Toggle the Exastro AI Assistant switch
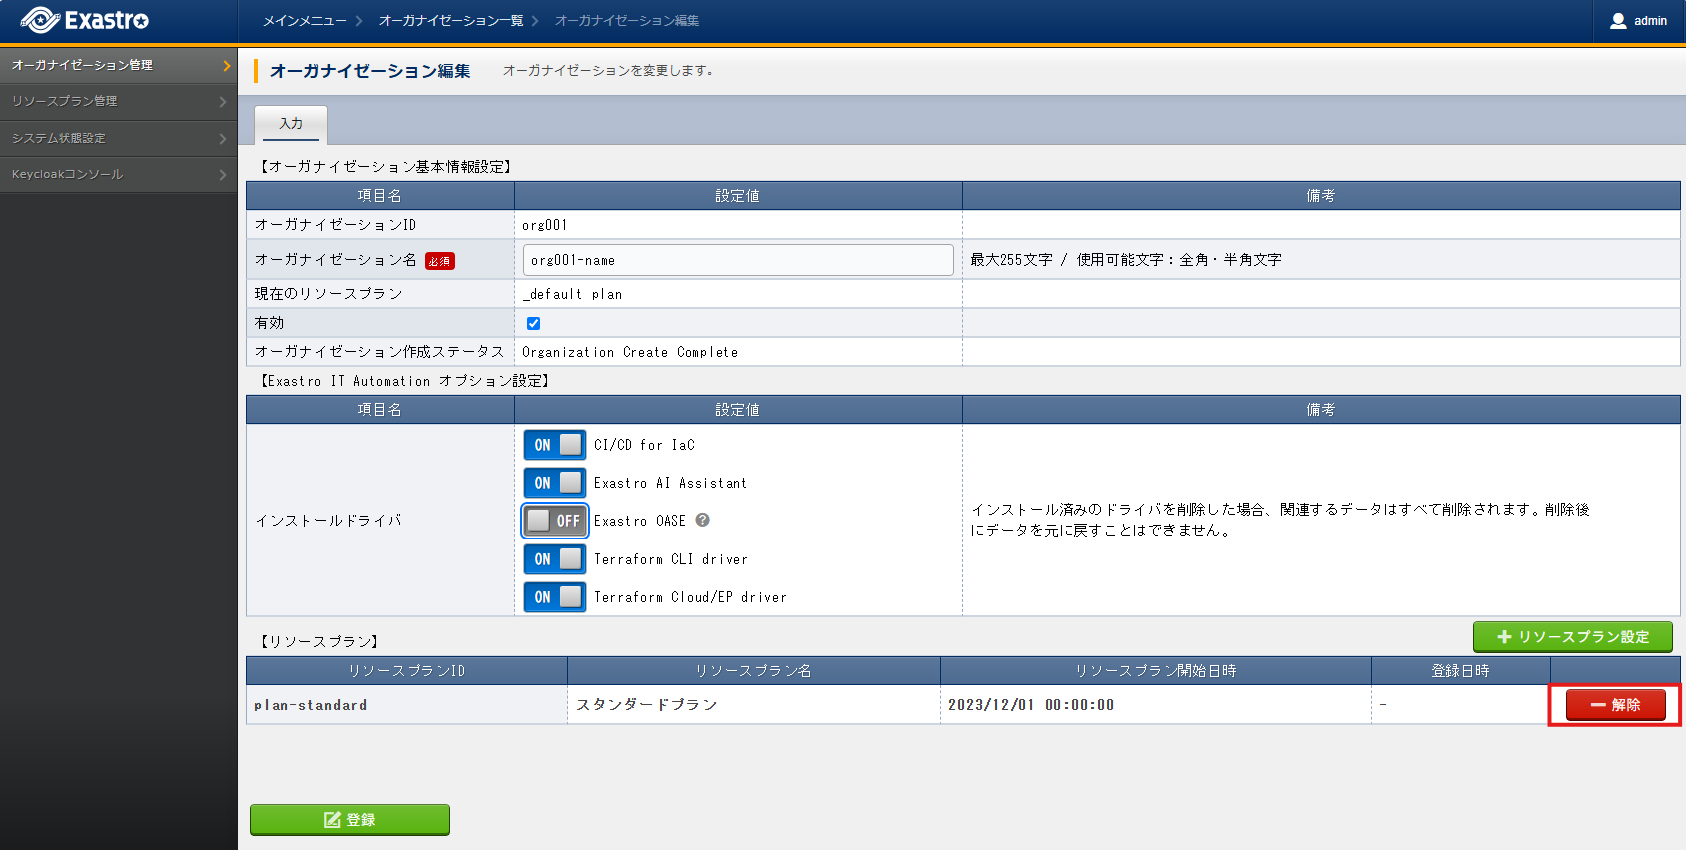1686x850 pixels. 555,483
